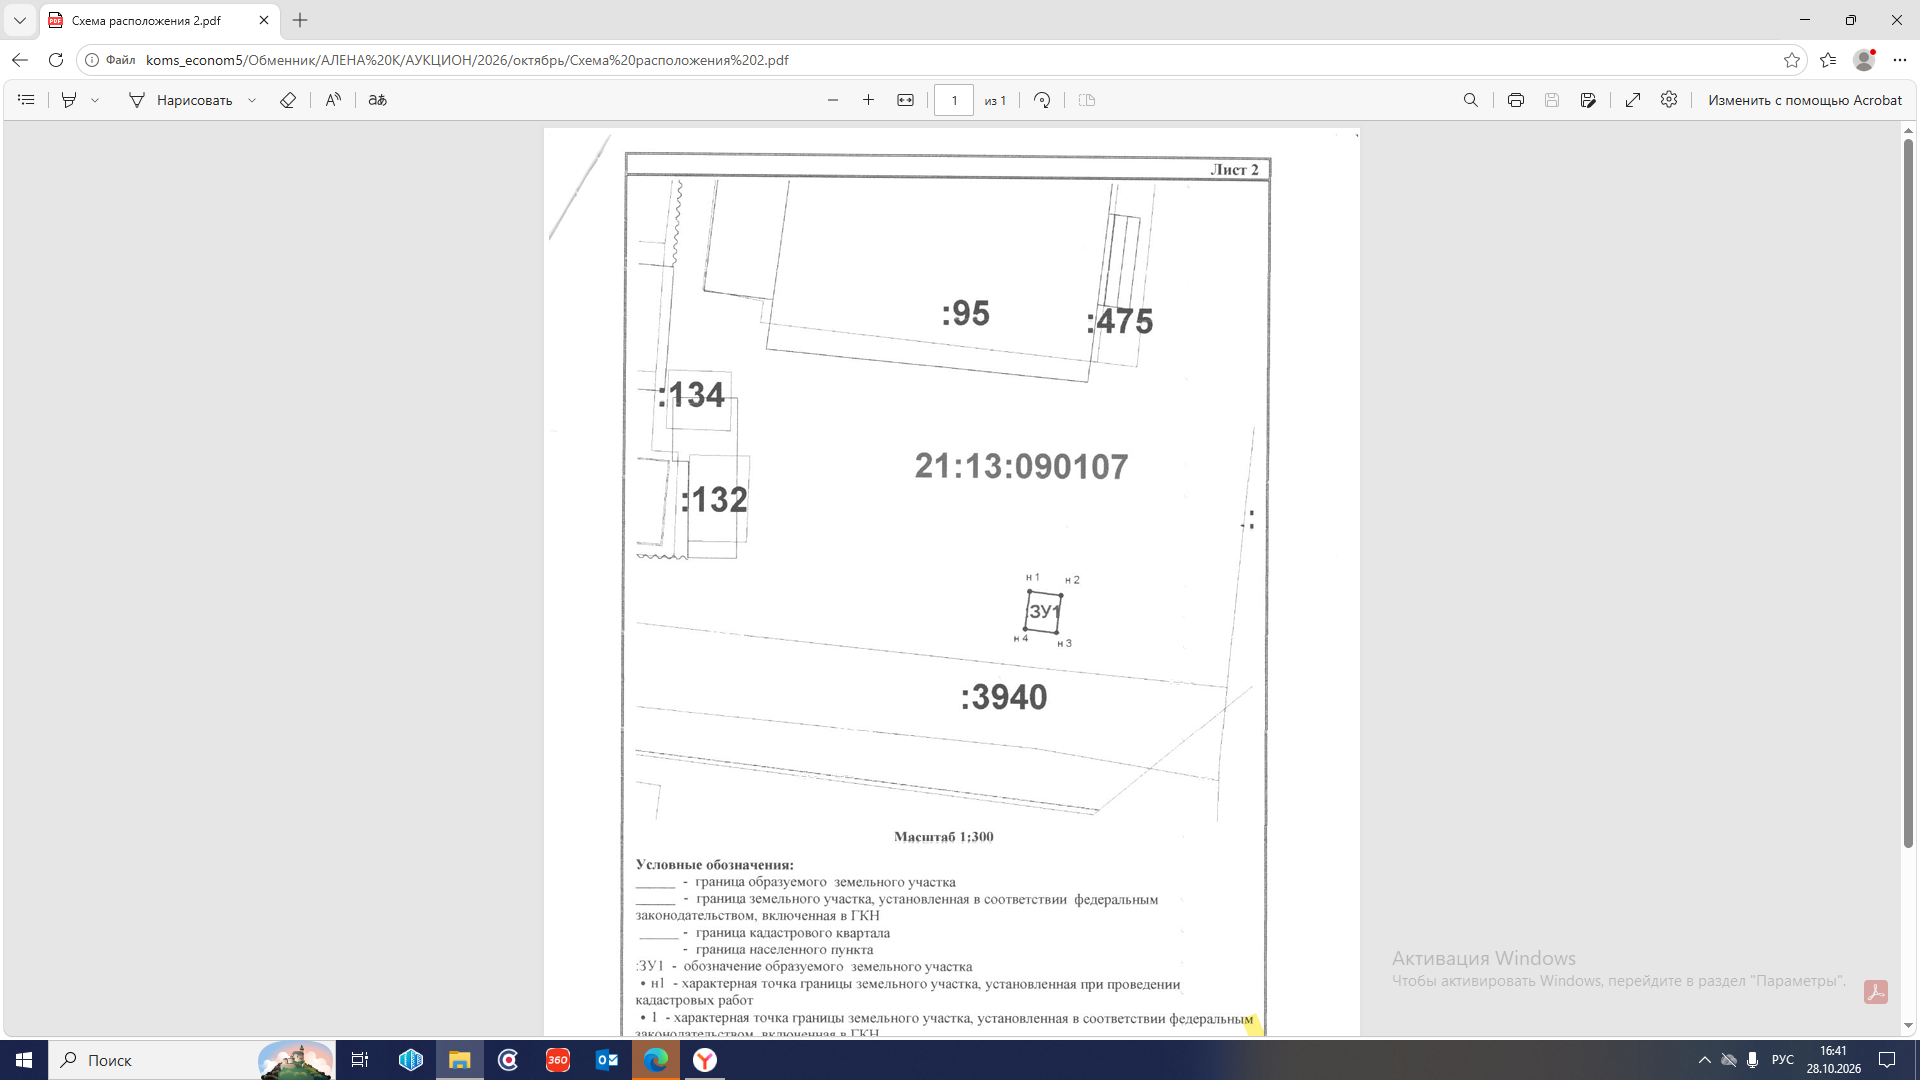Viewport: 1920px width, 1080px height.
Task: Open a new browser tab
Action: pyautogui.click(x=300, y=20)
